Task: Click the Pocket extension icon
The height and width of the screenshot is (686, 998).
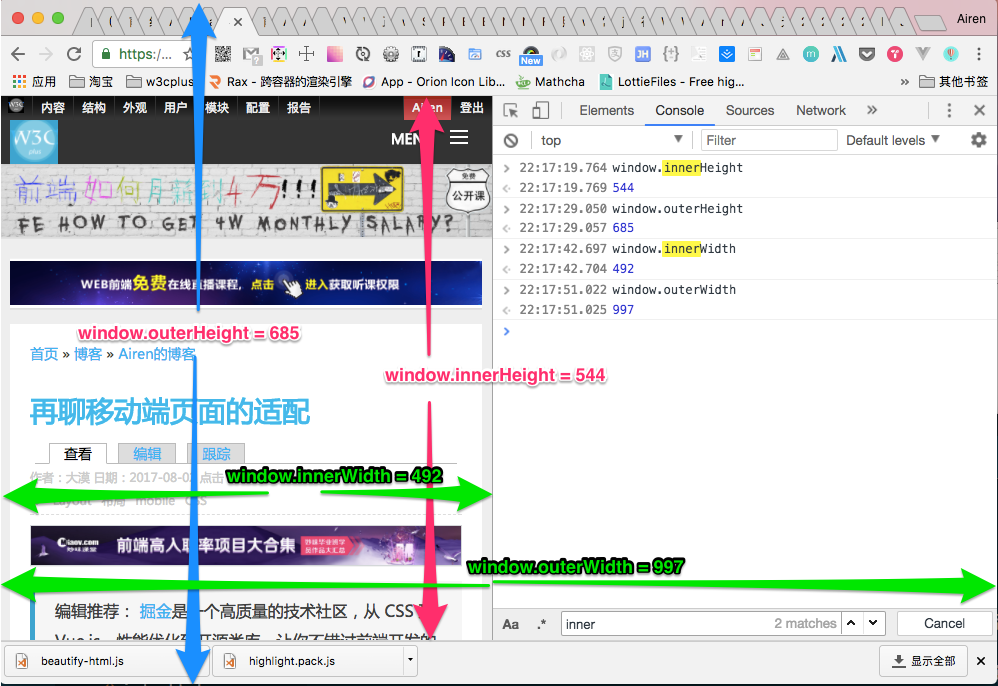Action: 866,54
